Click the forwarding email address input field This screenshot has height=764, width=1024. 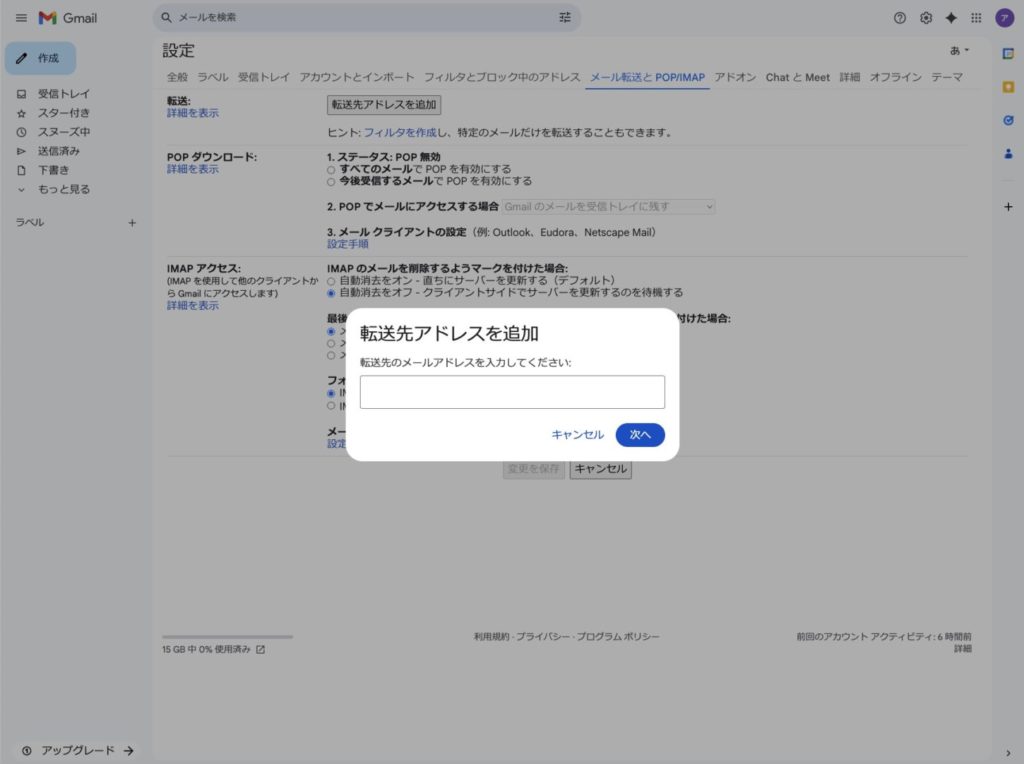(512, 392)
